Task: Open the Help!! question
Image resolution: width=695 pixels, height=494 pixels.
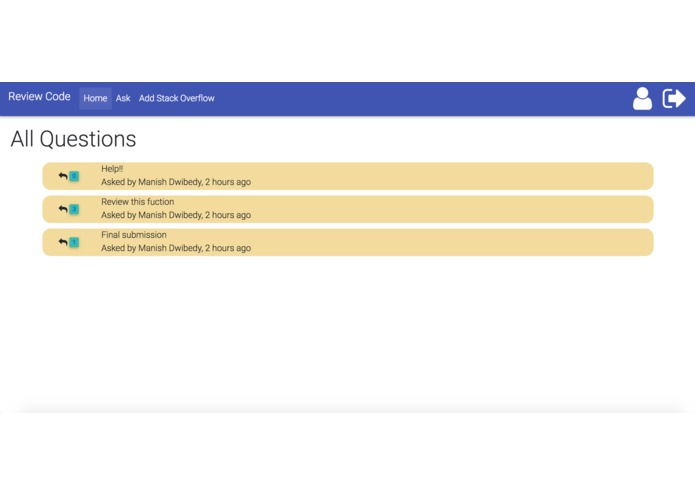Action: pos(112,169)
